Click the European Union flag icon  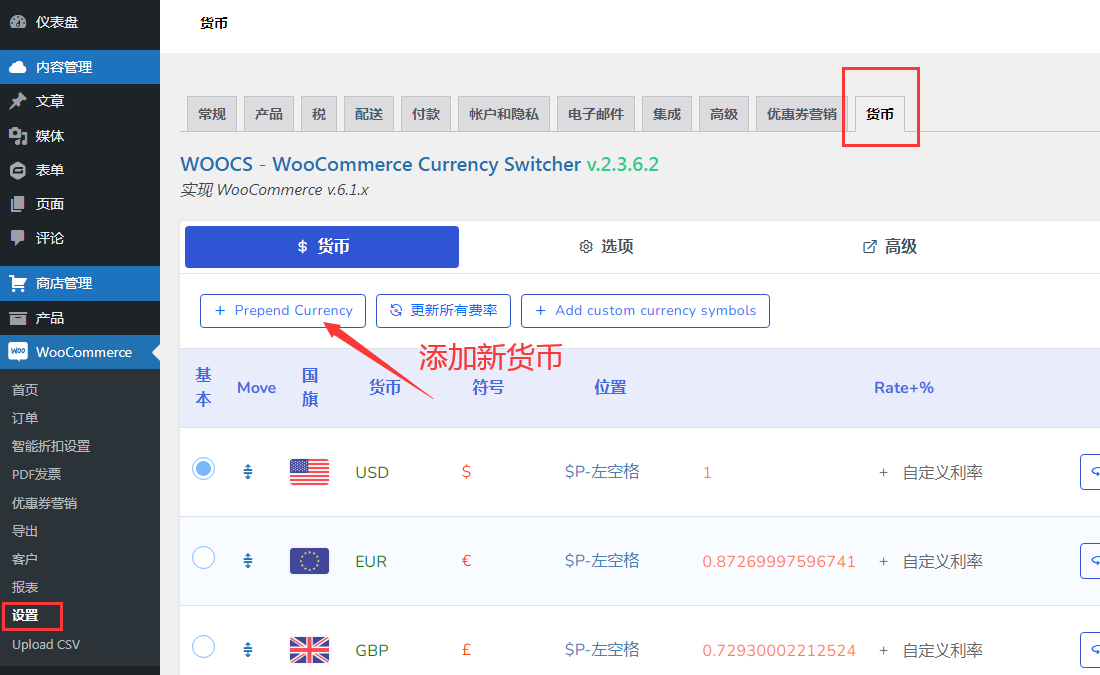(x=309, y=561)
